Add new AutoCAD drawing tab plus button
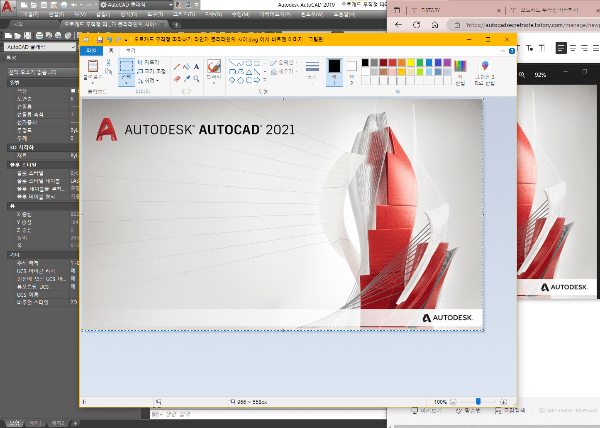Image resolution: width=600 pixels, height=428 pixels. pyautogui.click(x=176, y=24)
